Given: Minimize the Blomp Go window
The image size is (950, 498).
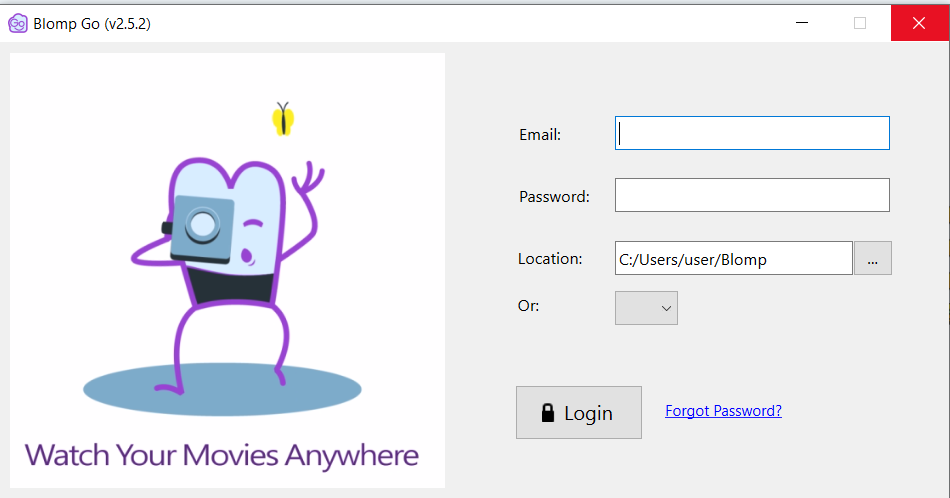Looking at the screenshot, I should point(802,23).
